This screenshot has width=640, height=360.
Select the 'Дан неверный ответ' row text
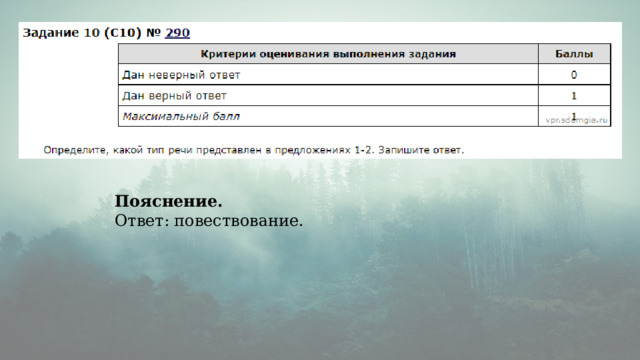click(x=181, y=75)
